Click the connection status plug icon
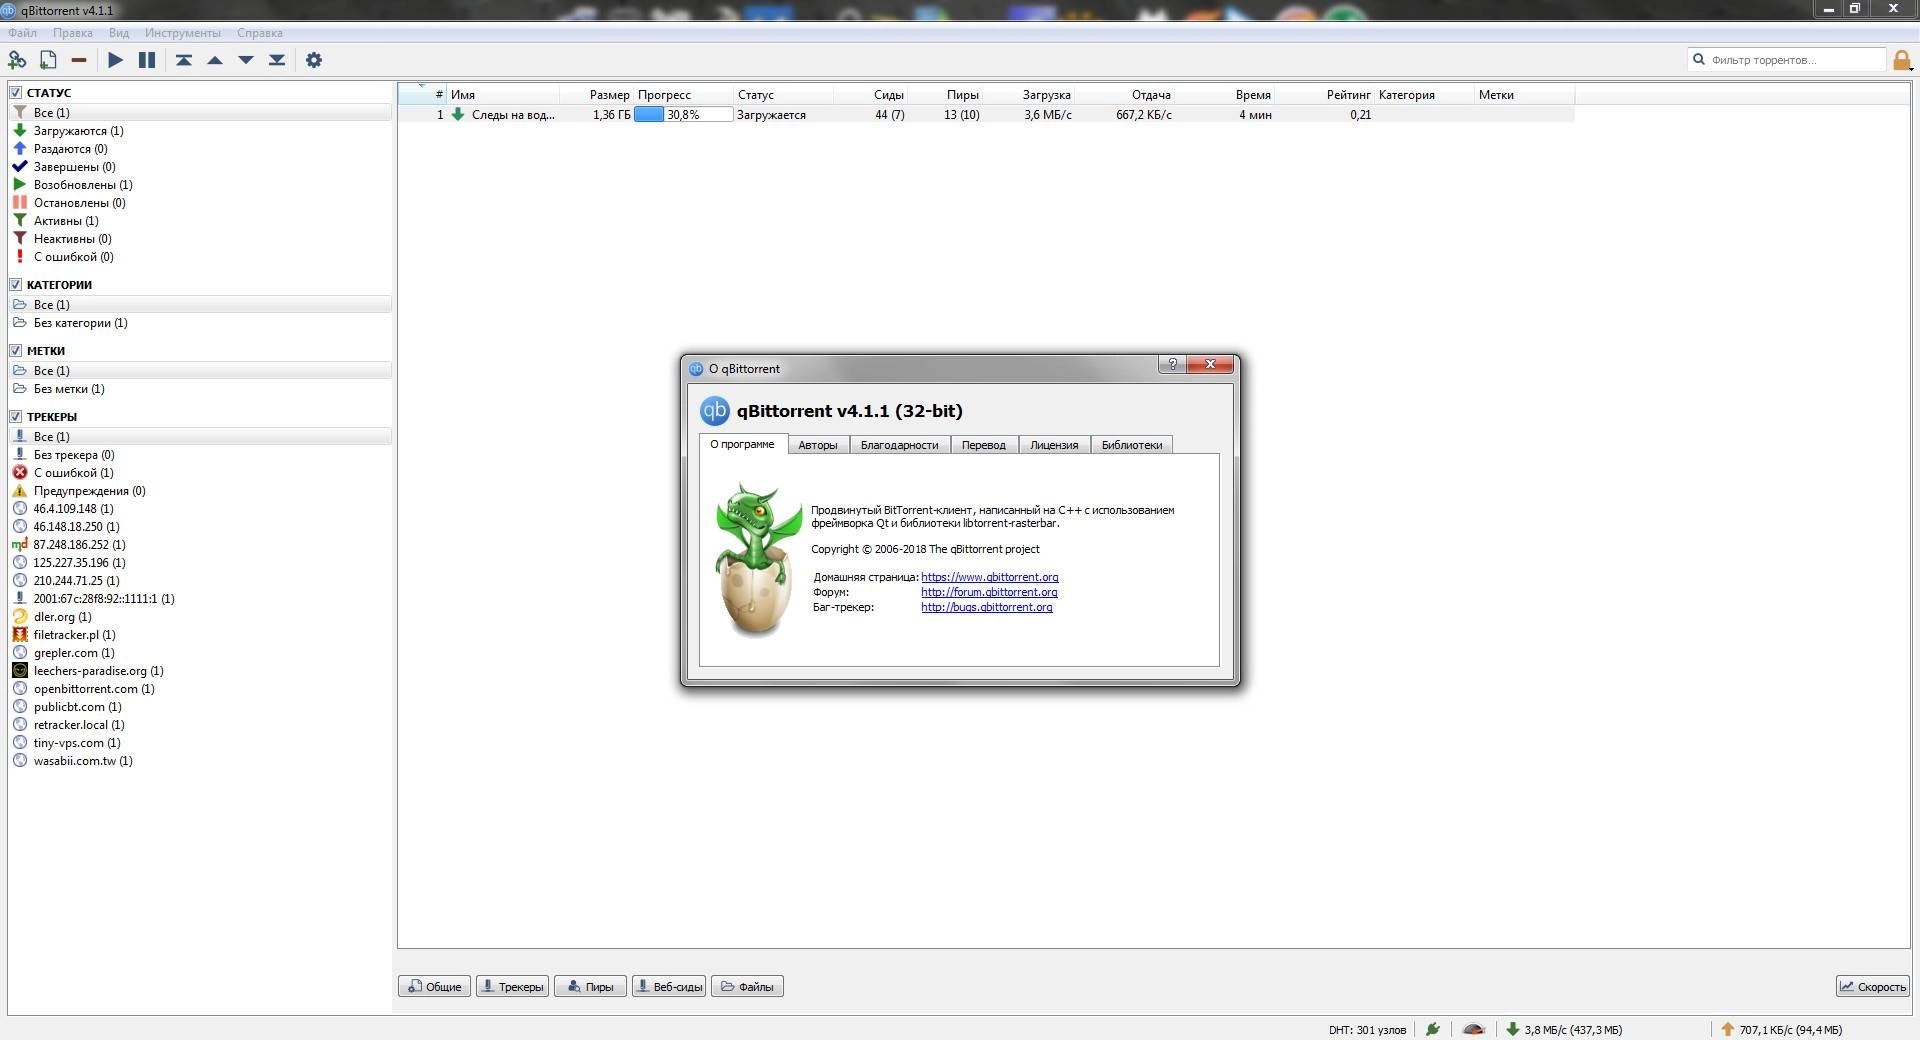Screen dimensions: 1920x1040 point(1433,1029)
